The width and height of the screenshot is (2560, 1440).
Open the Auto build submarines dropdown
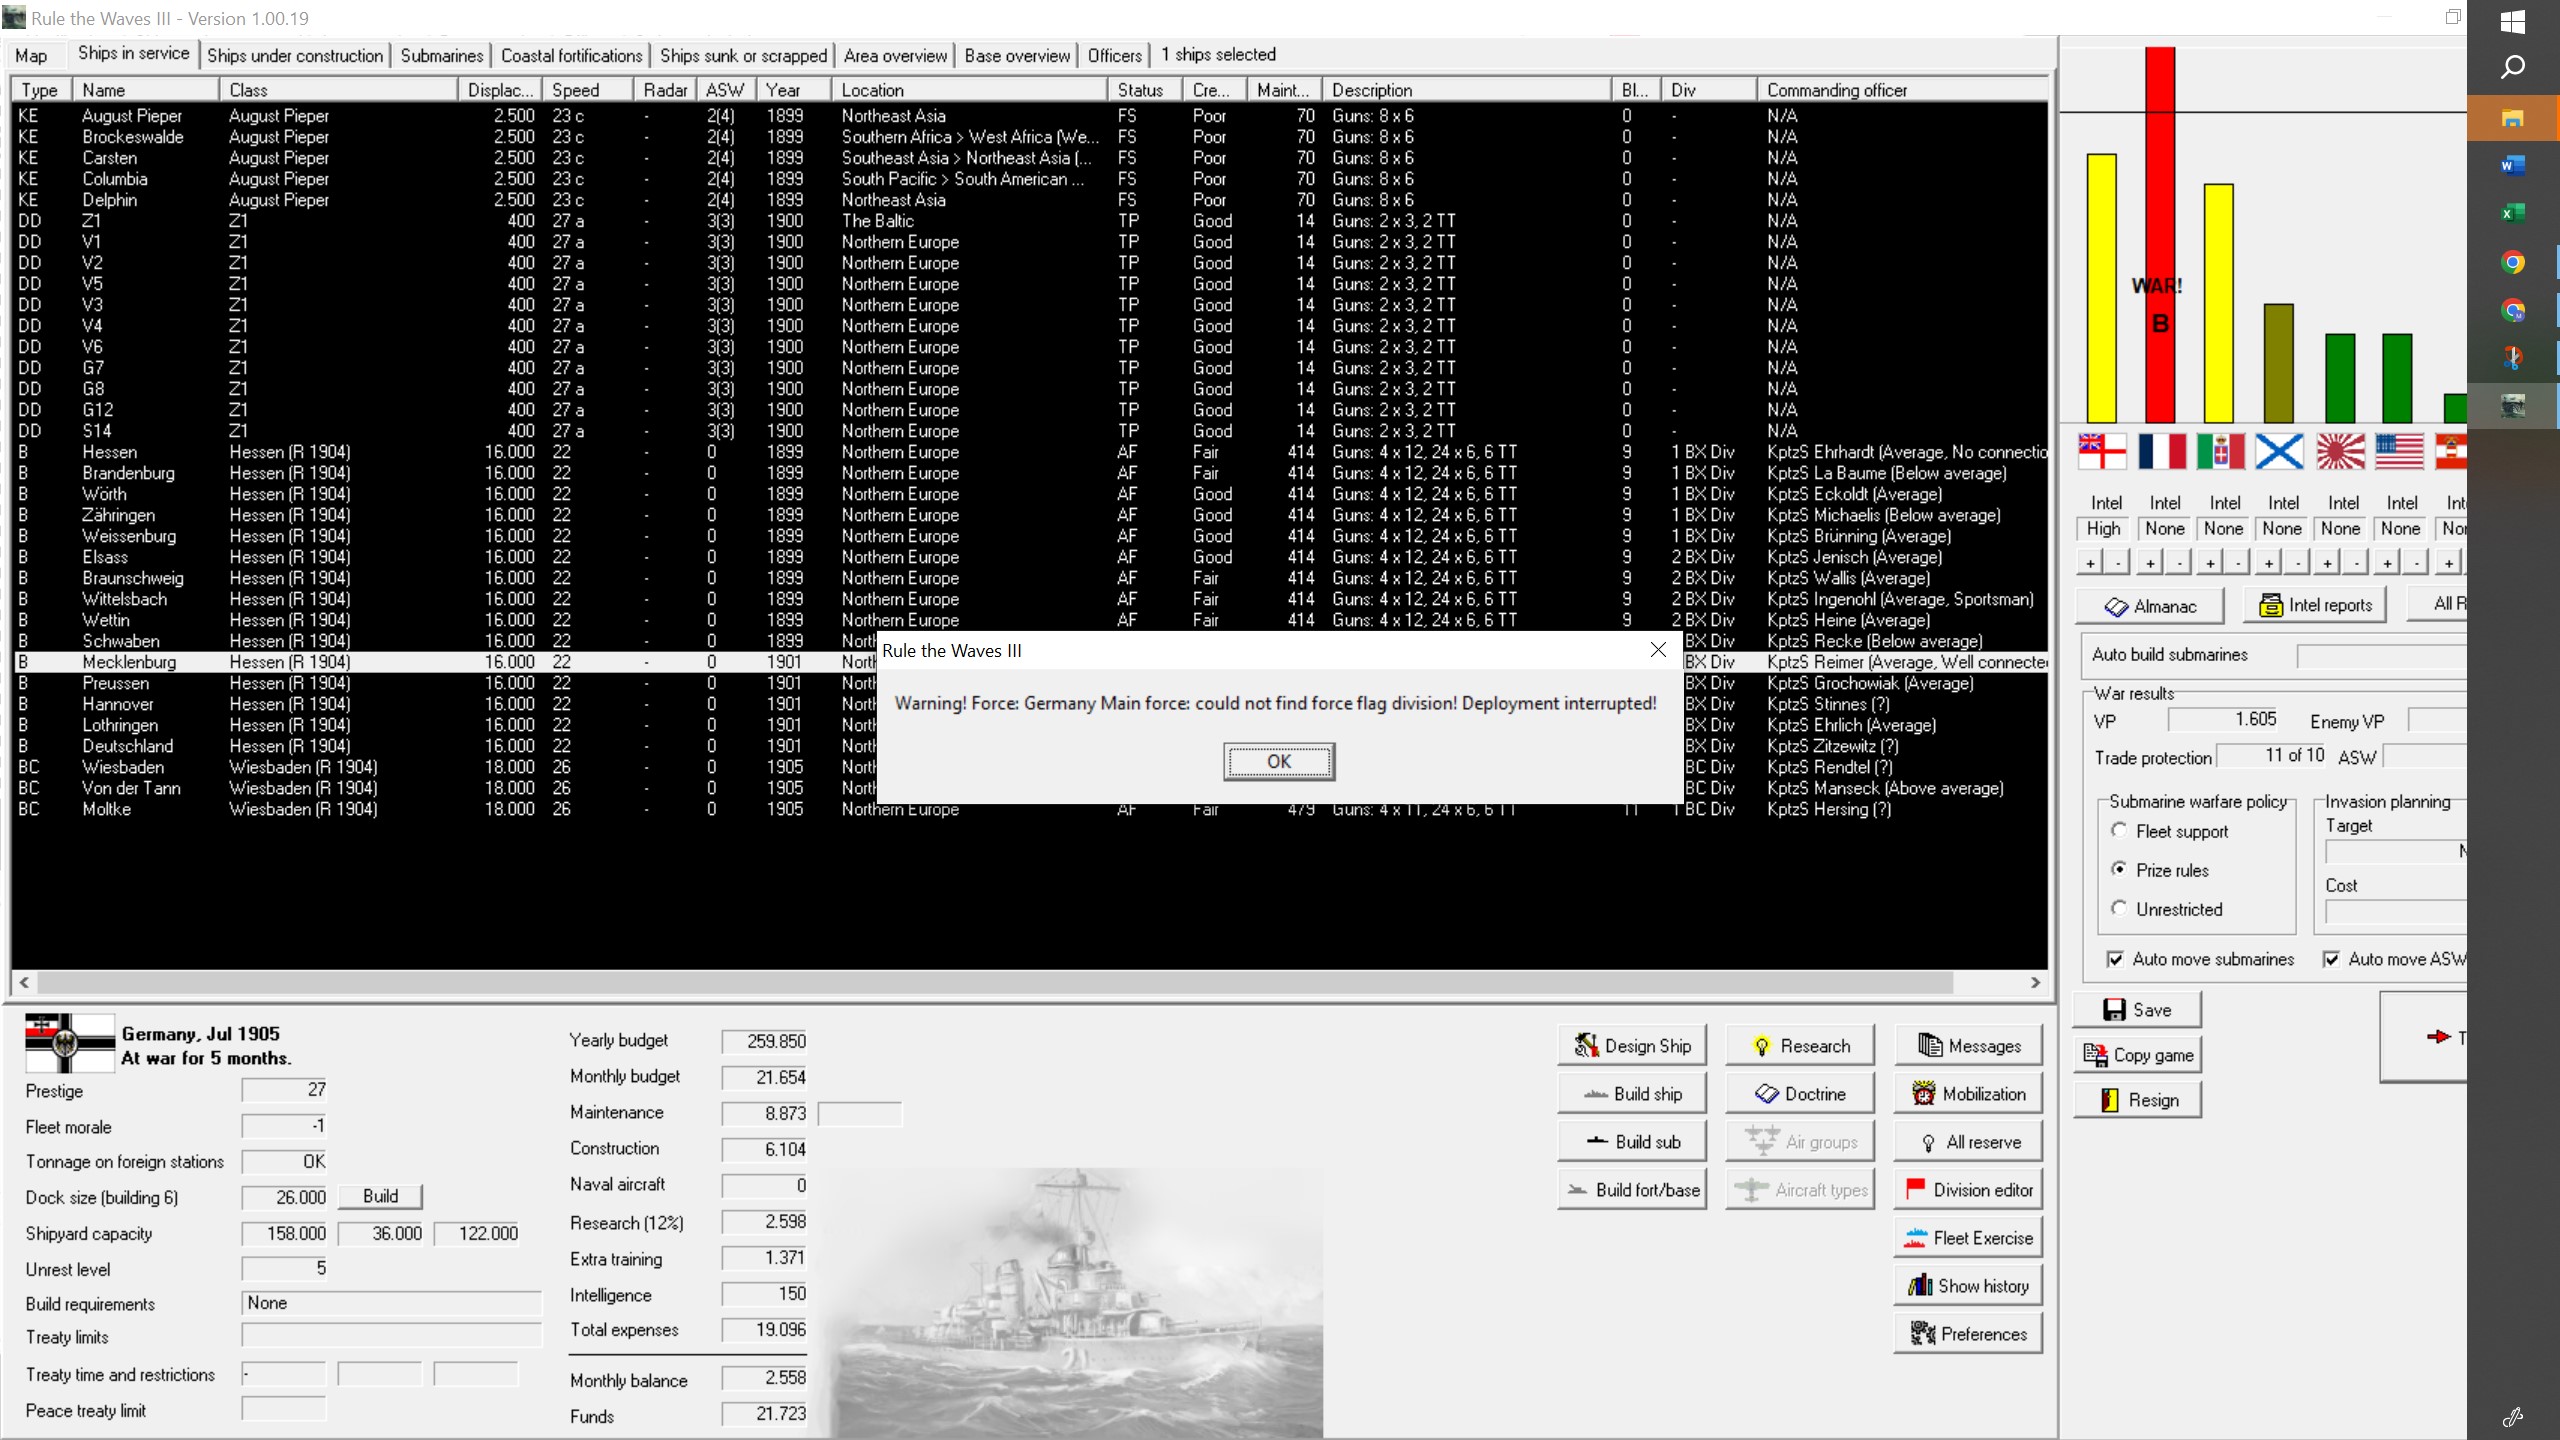pyautogui.click(x=2380, y=655)
